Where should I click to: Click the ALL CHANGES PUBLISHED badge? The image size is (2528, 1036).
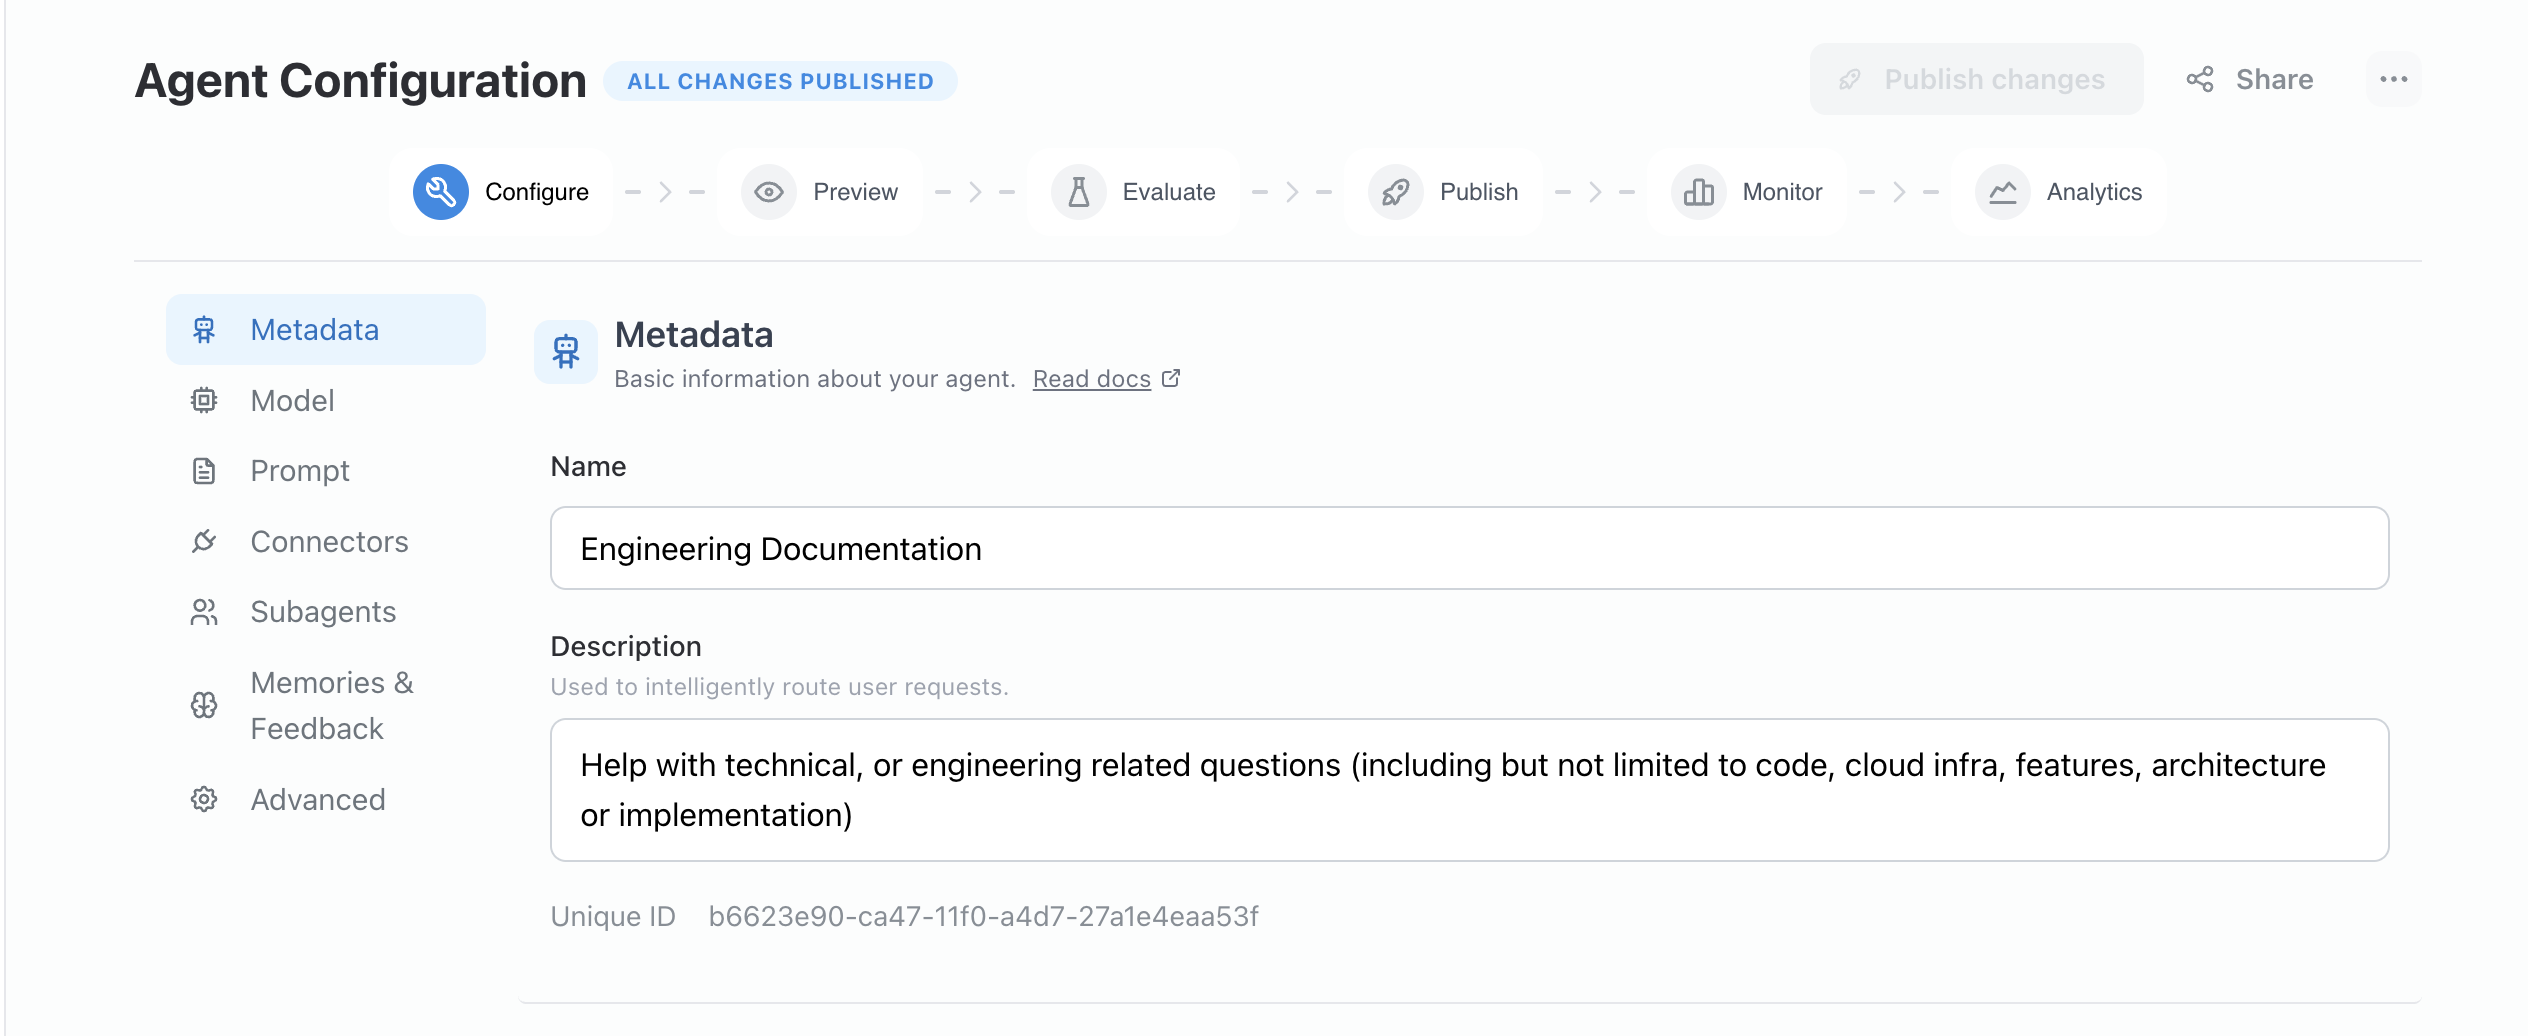pyautogui.click(x=781, y=81)
